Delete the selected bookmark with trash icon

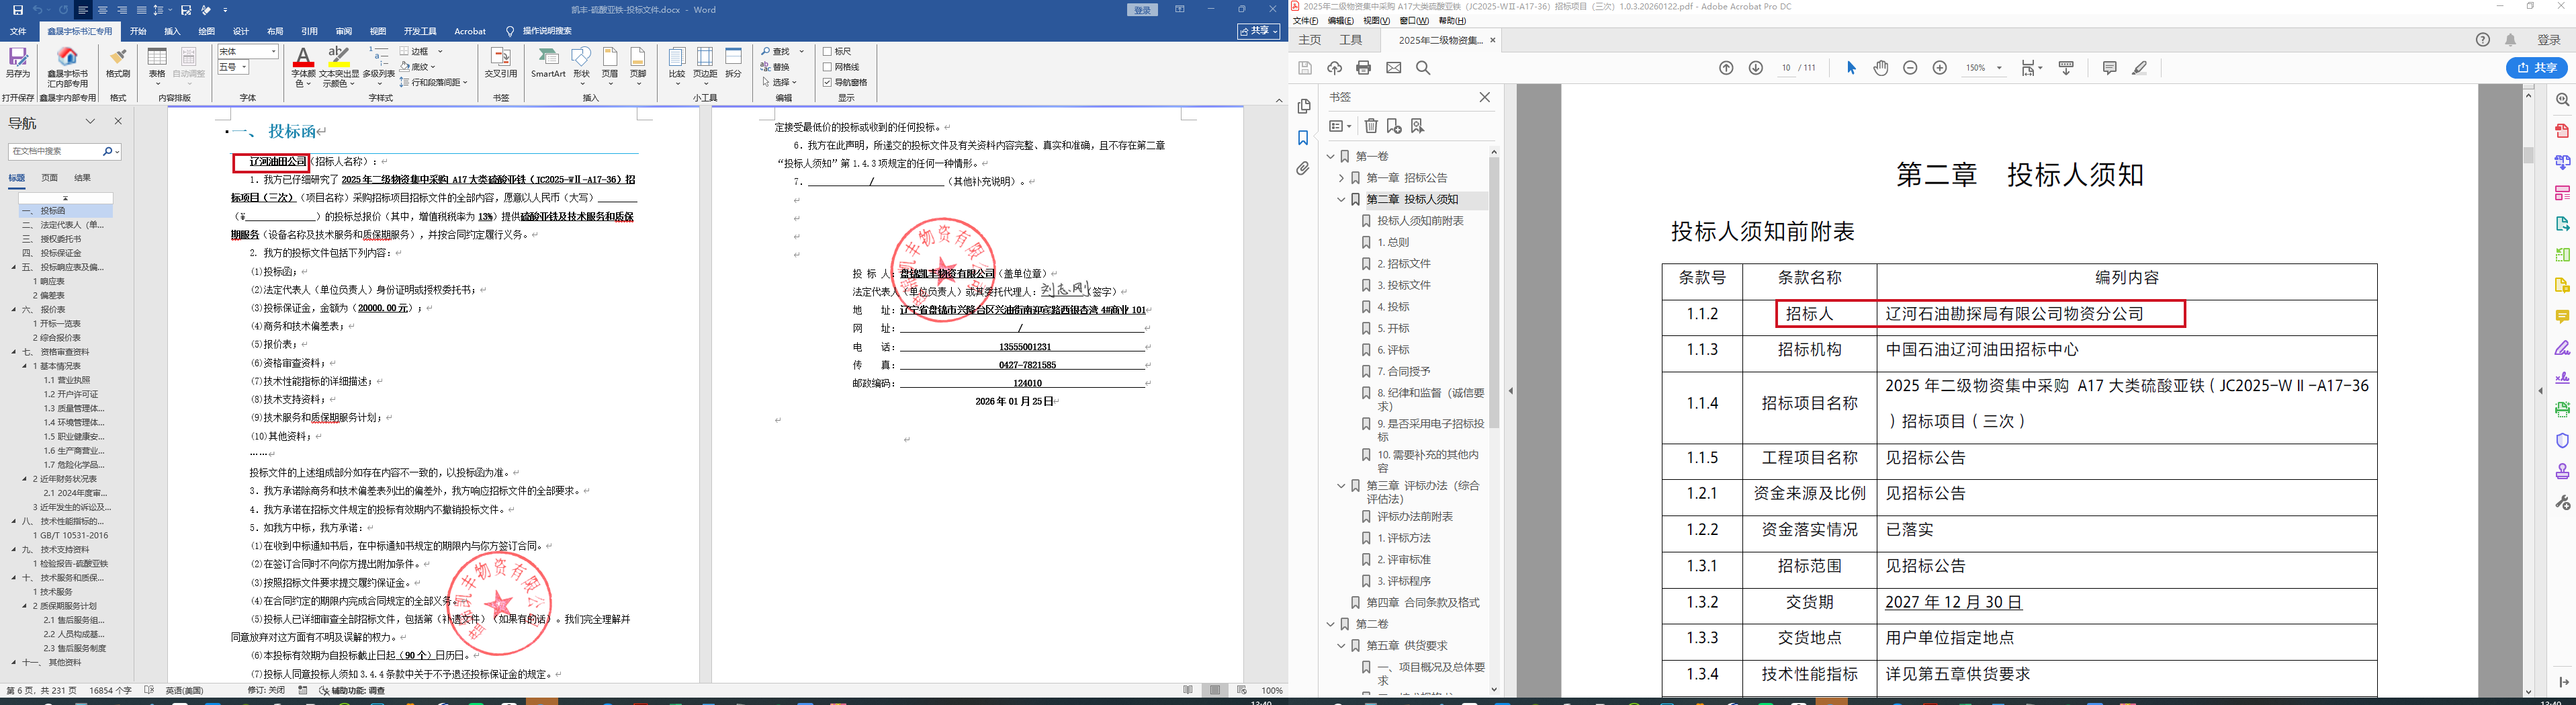pyautogui.click(x=1371, y=126)
